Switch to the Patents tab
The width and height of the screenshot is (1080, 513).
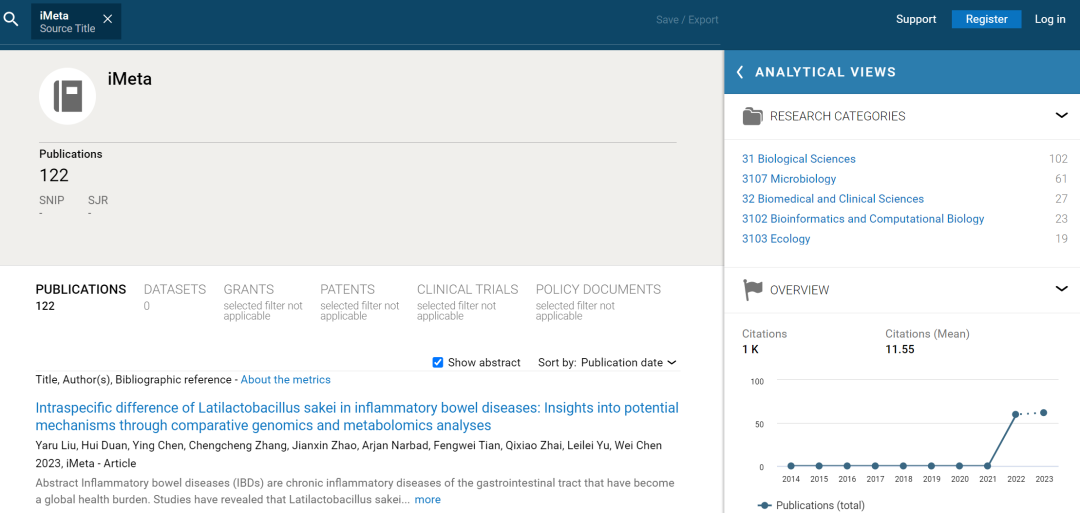(360, 302)
